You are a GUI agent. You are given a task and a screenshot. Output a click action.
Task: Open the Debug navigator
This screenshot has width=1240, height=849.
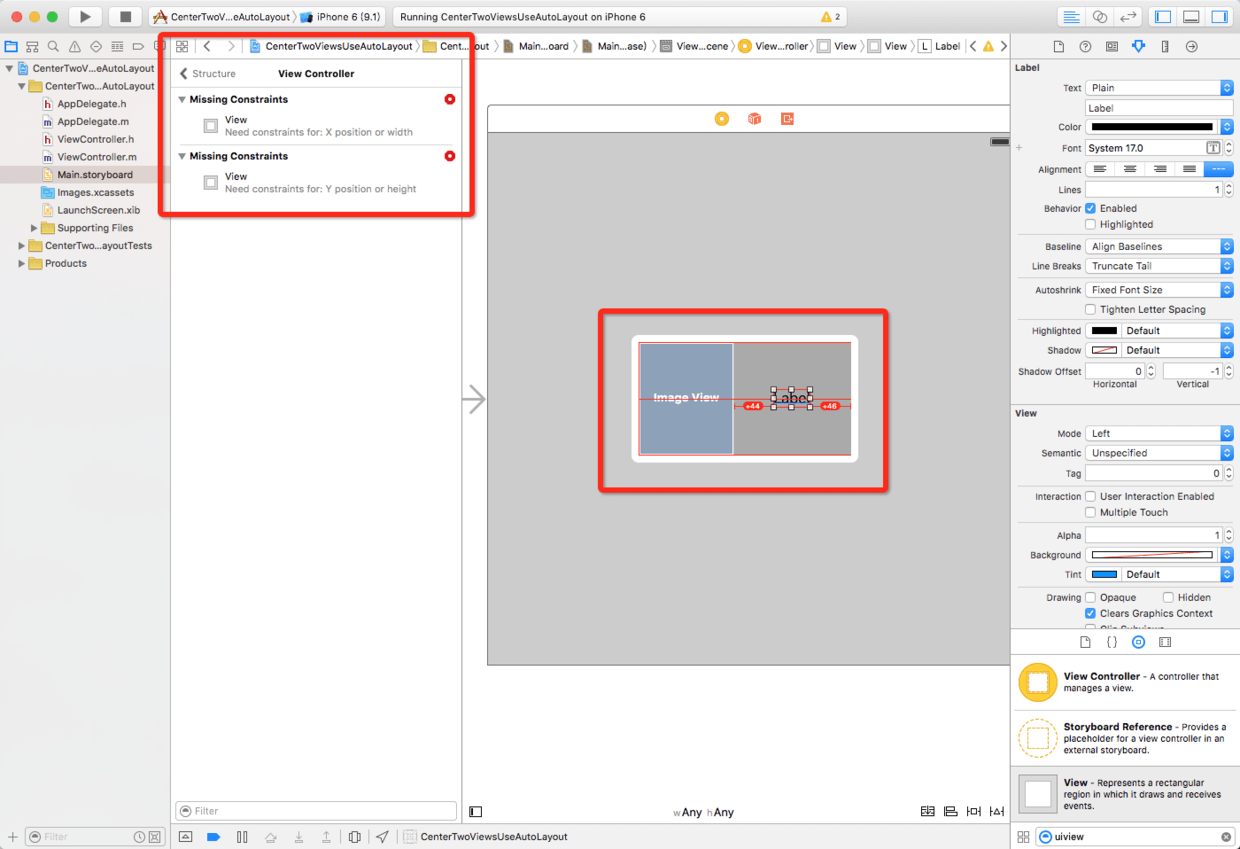pos(117,46)
